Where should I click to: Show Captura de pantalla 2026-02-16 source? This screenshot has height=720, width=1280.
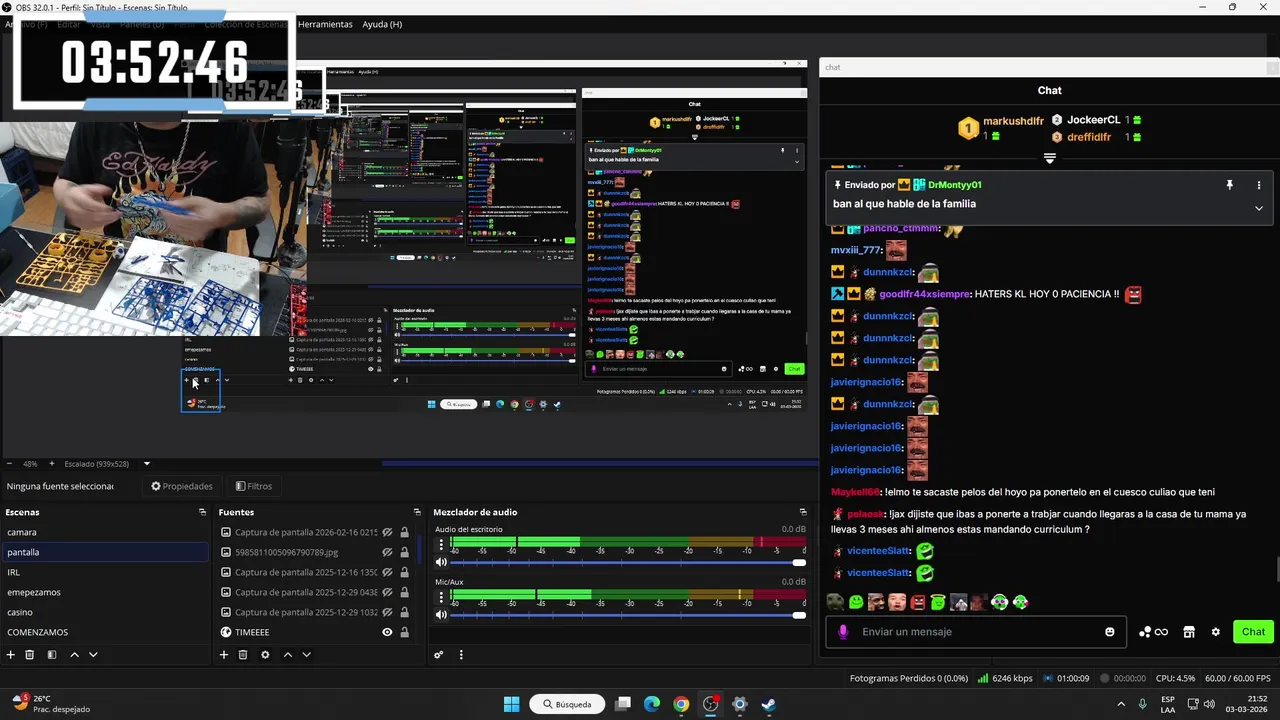387,533
